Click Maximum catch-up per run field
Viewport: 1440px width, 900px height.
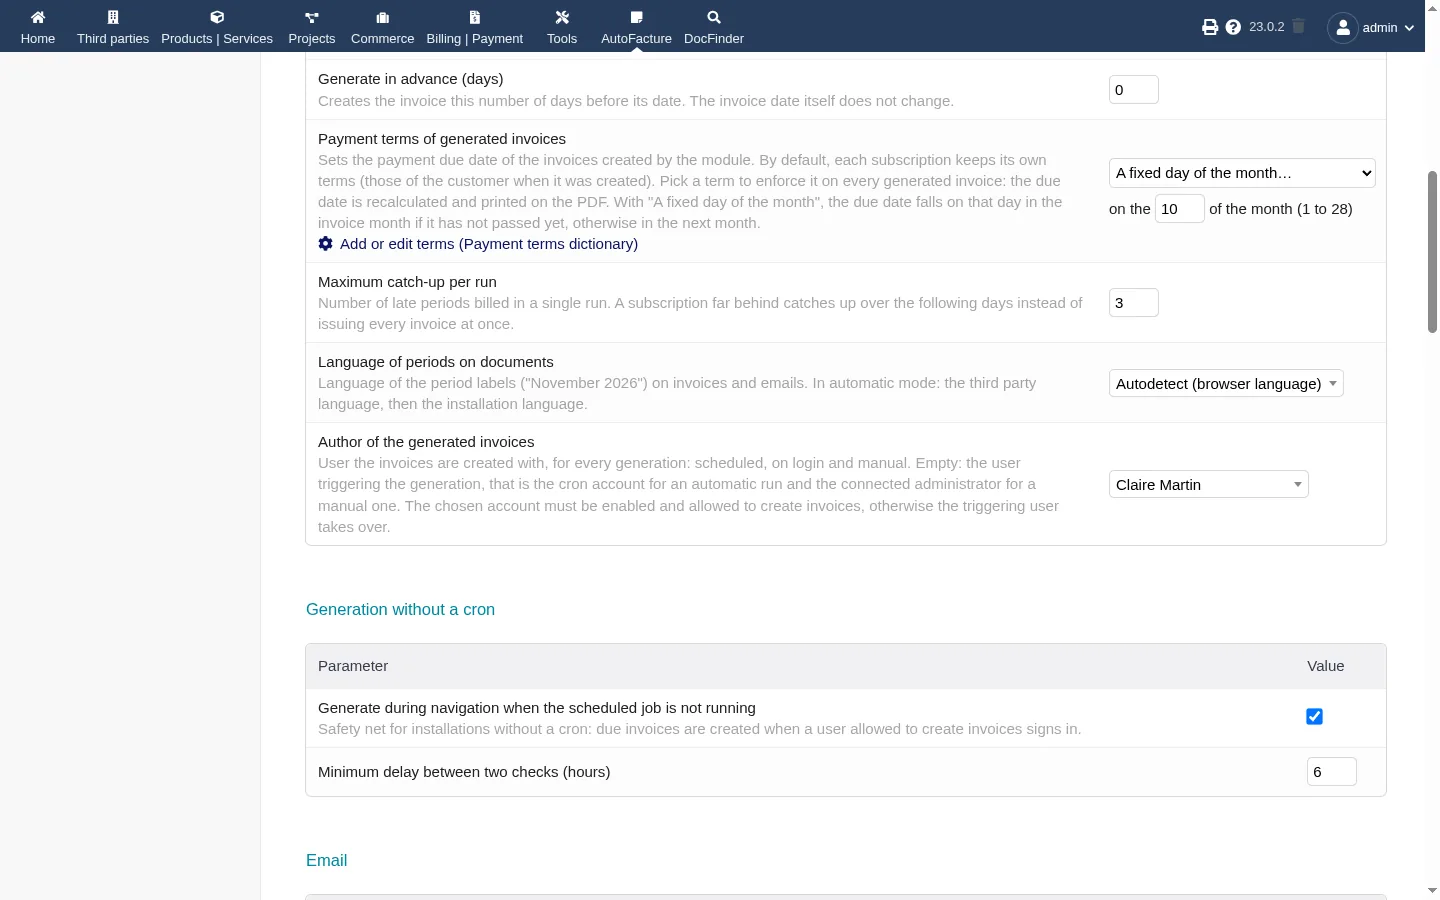tap(1134, 303)
